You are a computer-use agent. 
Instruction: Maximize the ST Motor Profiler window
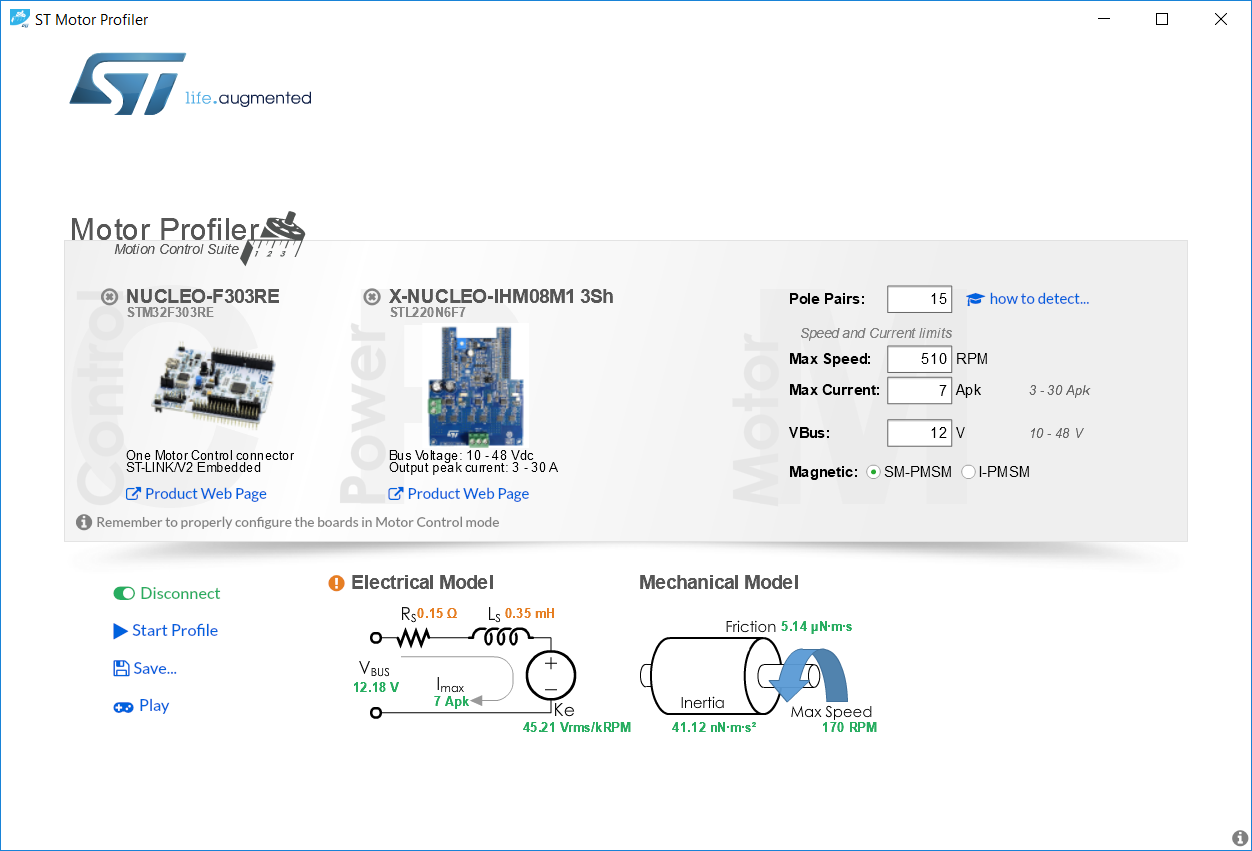(1162, 19)
